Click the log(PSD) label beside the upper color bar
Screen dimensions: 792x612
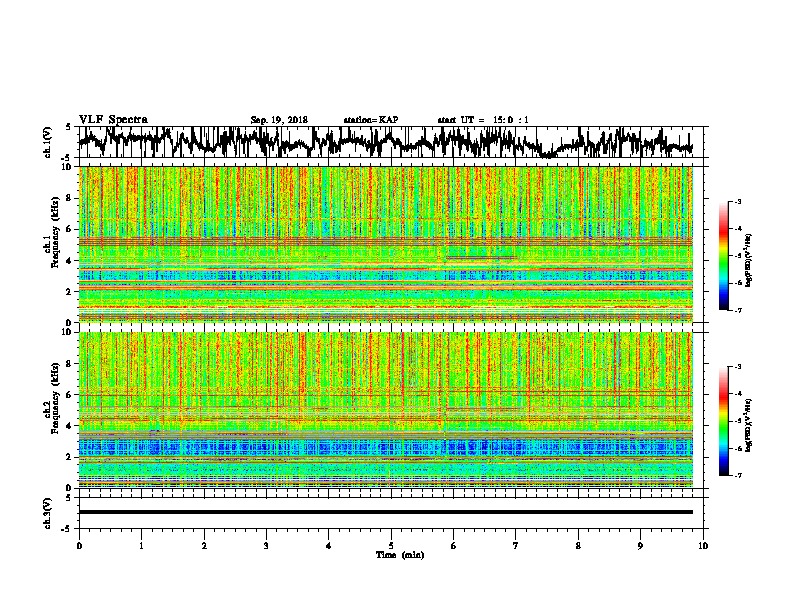click(748, 260)
